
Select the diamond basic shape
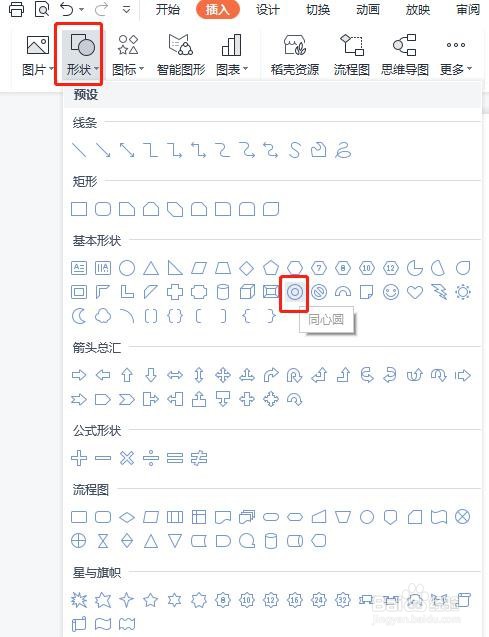pyautogui.click(x=247, y=268)
